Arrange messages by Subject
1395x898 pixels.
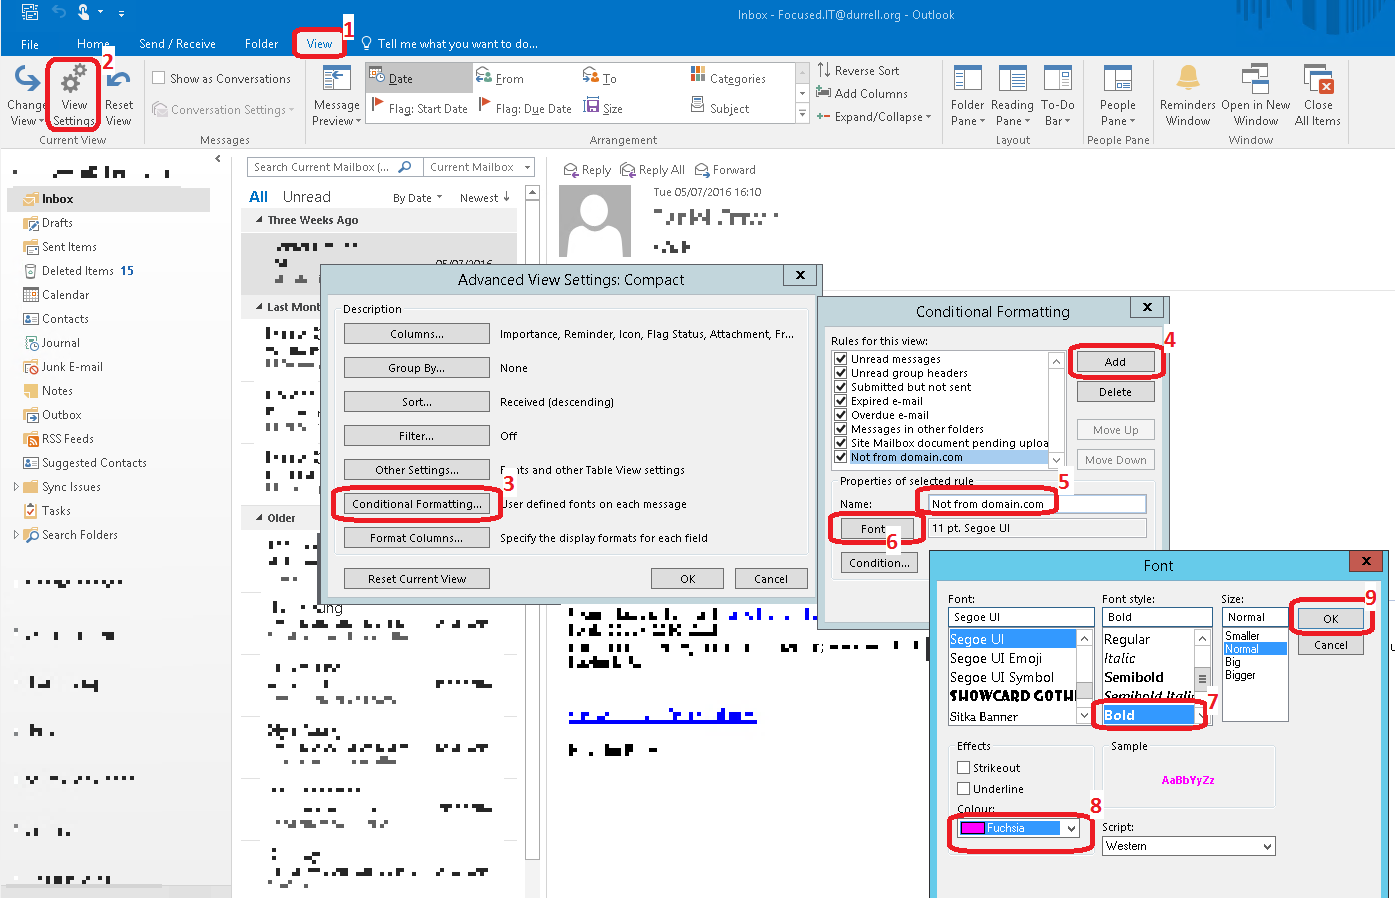click(720, 108)
